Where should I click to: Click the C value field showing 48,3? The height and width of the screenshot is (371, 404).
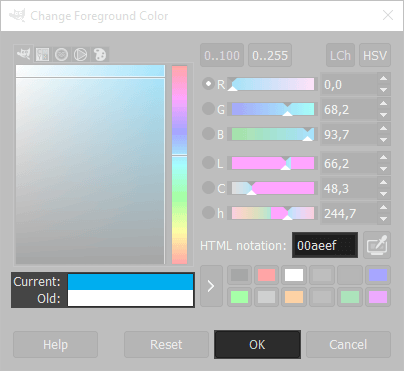349,189
